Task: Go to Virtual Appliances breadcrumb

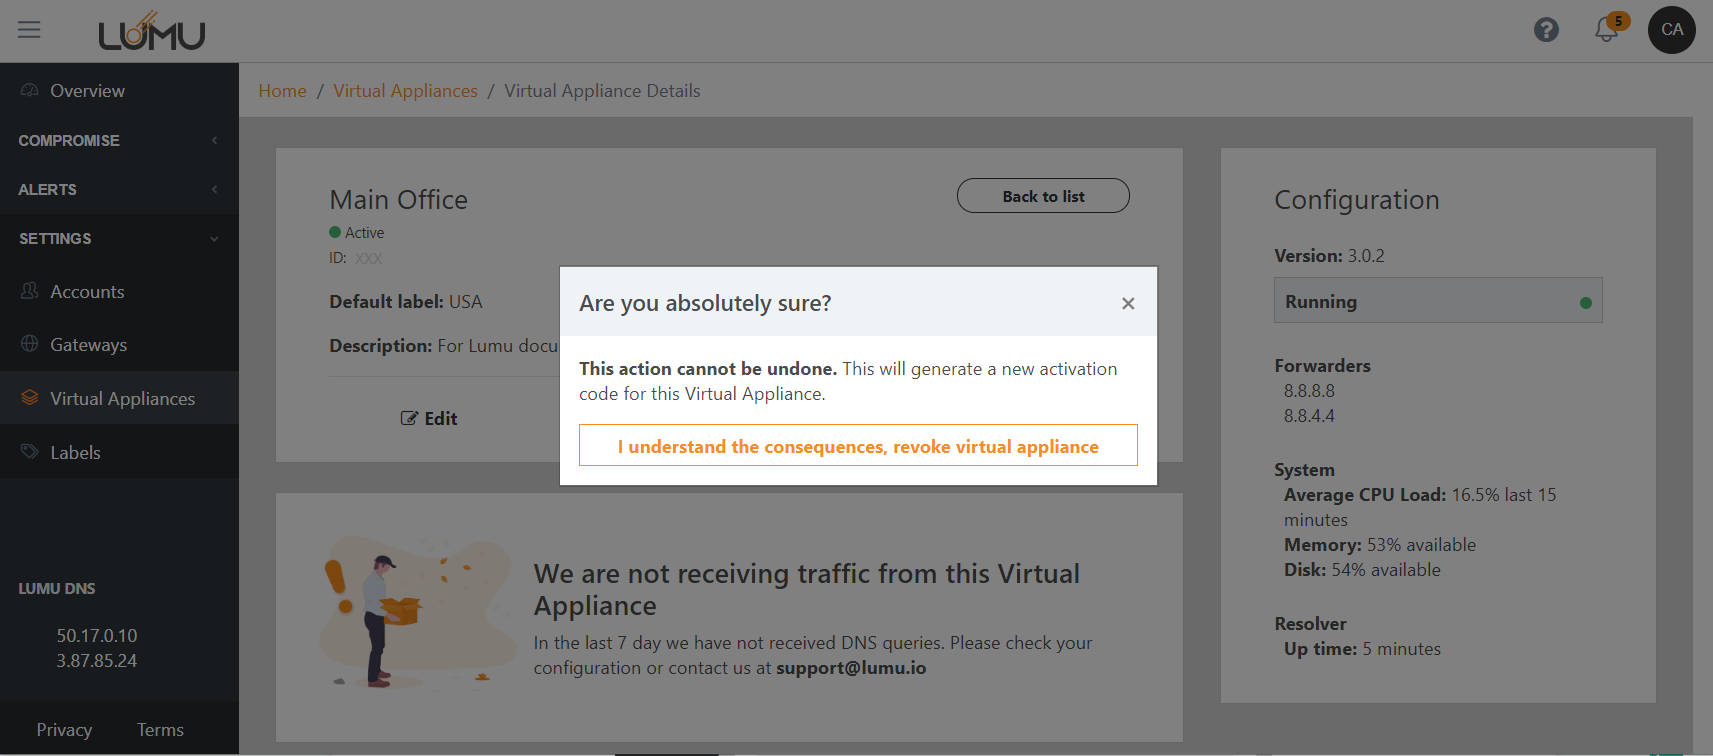Action: (x=406, y=91)
